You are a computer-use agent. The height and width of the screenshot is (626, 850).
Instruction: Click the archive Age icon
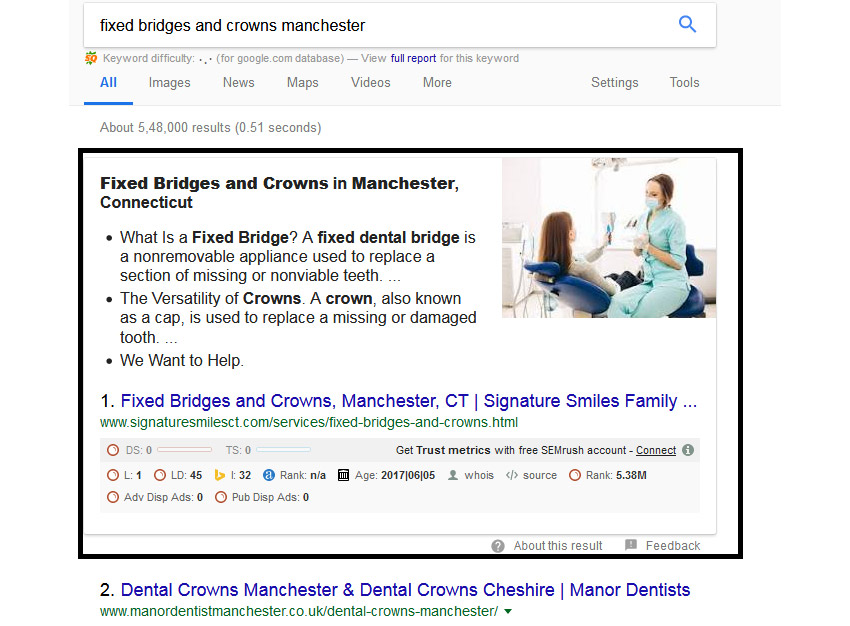(x=343, y=475)
